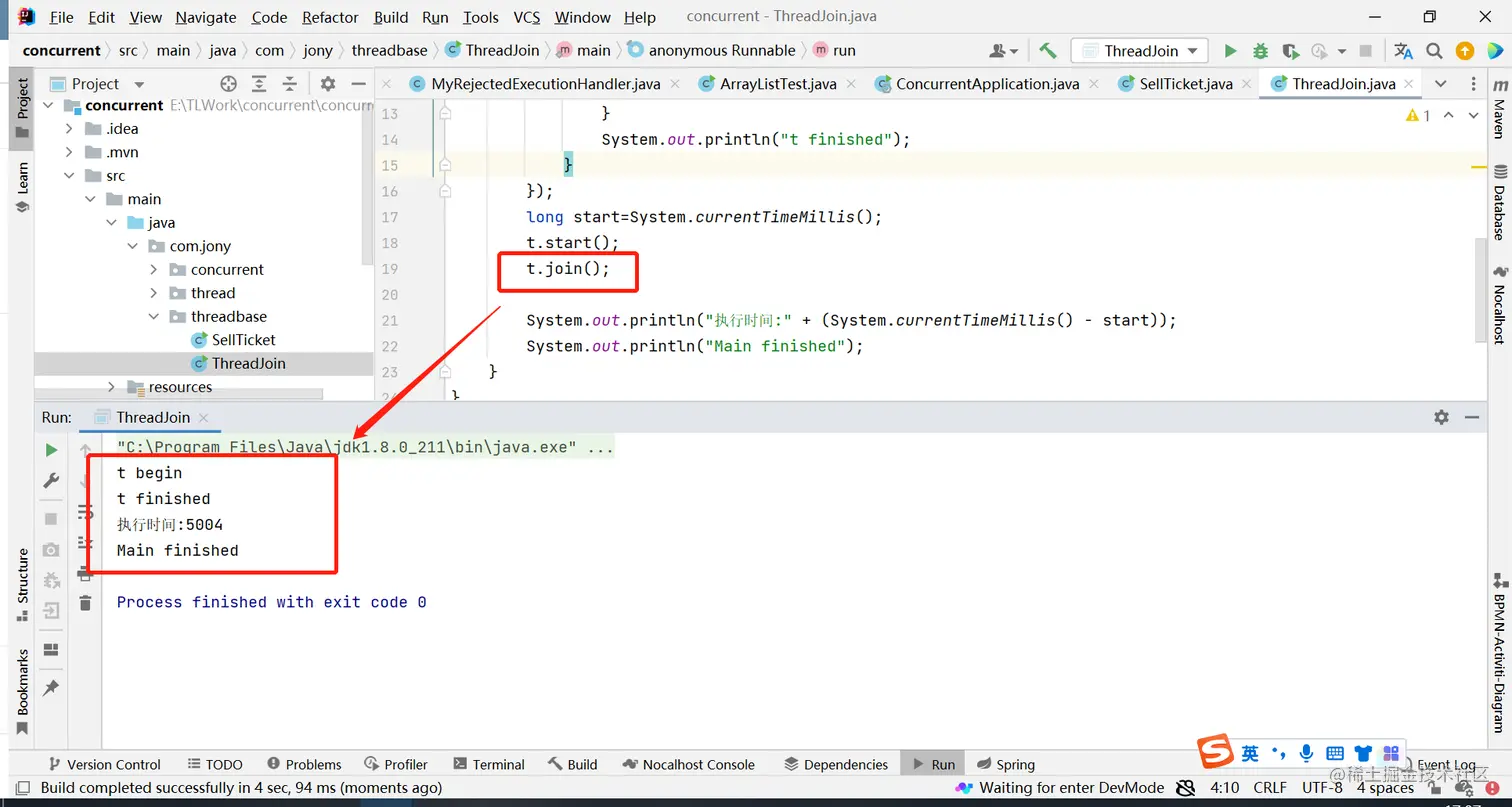Screen dimensions: 1512x807
Task: Close the ThreadJoin.java editor tab
Action: pos(1408,84)
